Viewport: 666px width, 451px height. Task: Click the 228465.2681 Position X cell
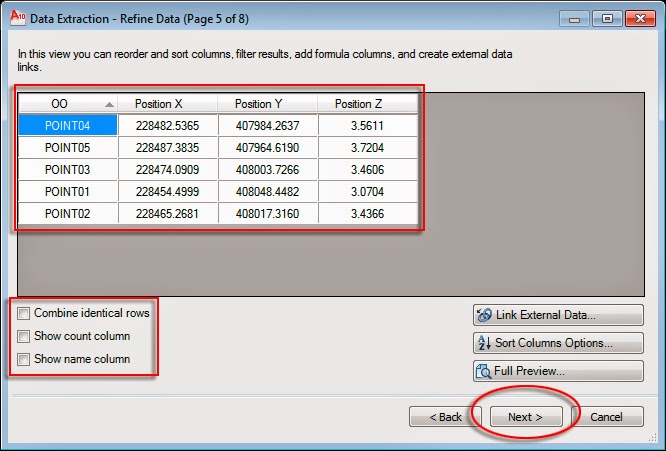(167, 213)
